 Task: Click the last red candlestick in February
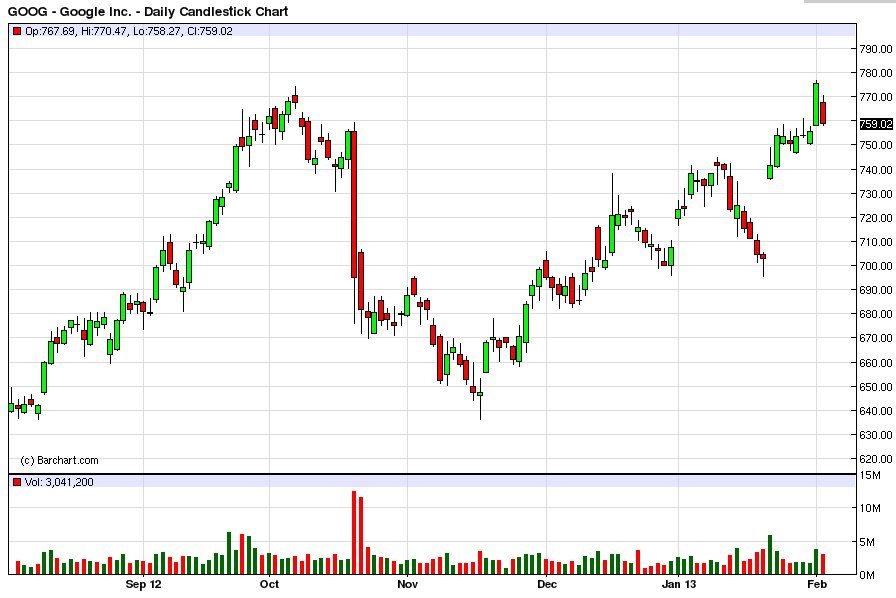point(823,113)
